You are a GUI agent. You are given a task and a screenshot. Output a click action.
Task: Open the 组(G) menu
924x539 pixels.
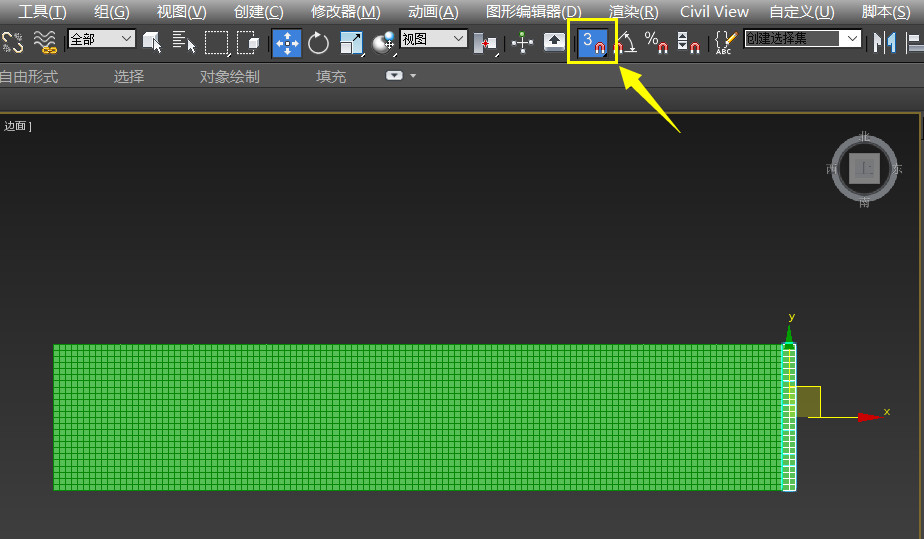point(111,12)
